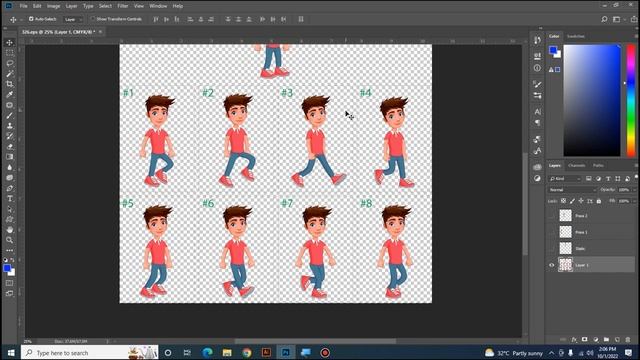This screenshot has height=360, width=640.
Task: Select the Rectangular Marquee tool
Action: 9,53
